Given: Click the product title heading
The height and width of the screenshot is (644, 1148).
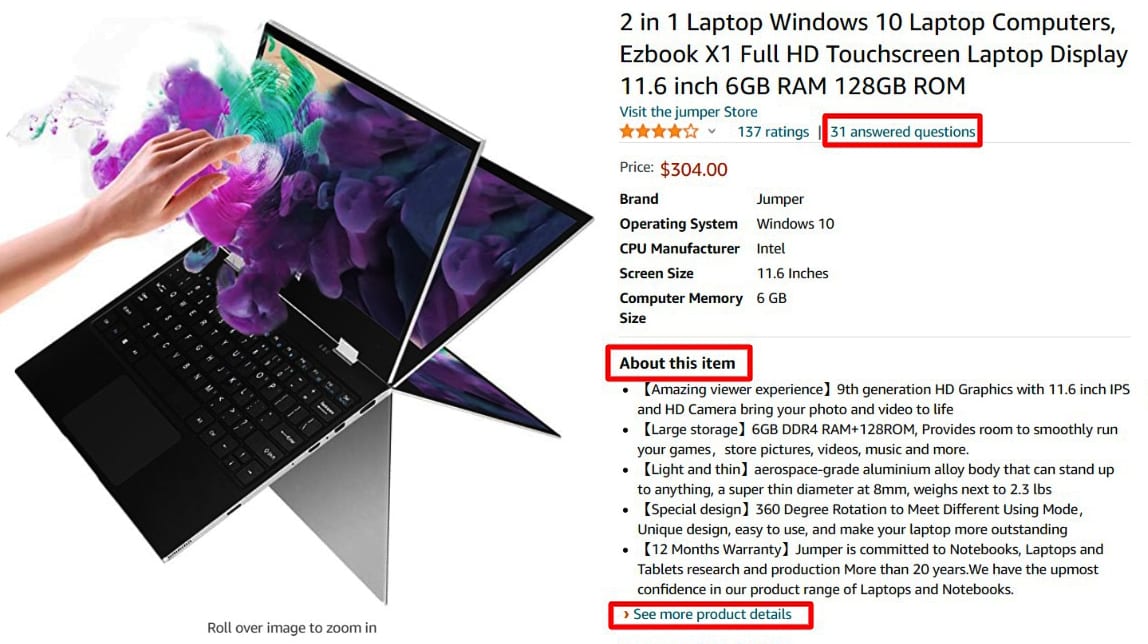Looking at the screenshot, I should pyautogui.click(x=873, y=54).
